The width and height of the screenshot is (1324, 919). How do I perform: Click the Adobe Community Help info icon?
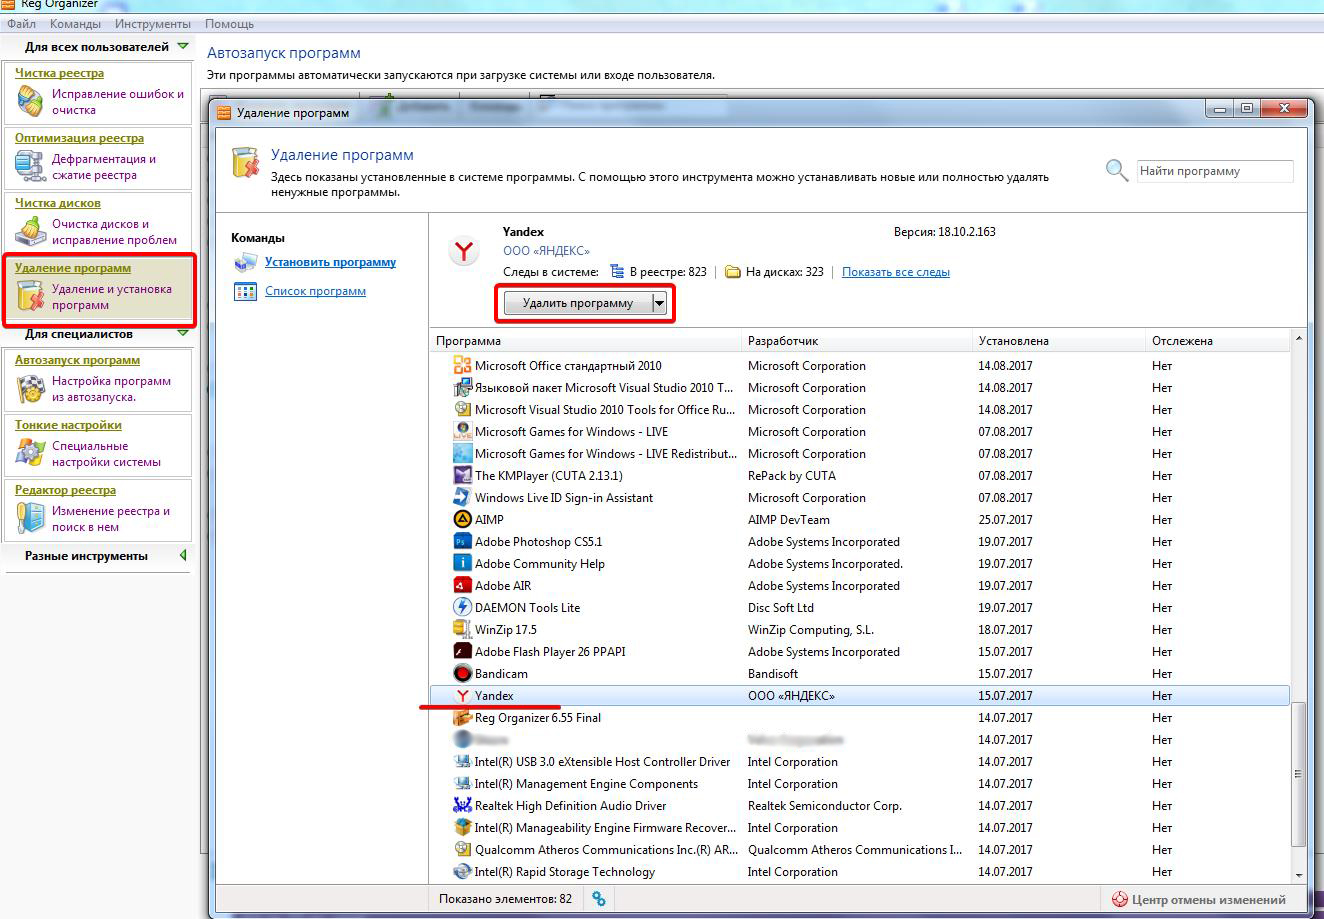(x=462, y=563)
